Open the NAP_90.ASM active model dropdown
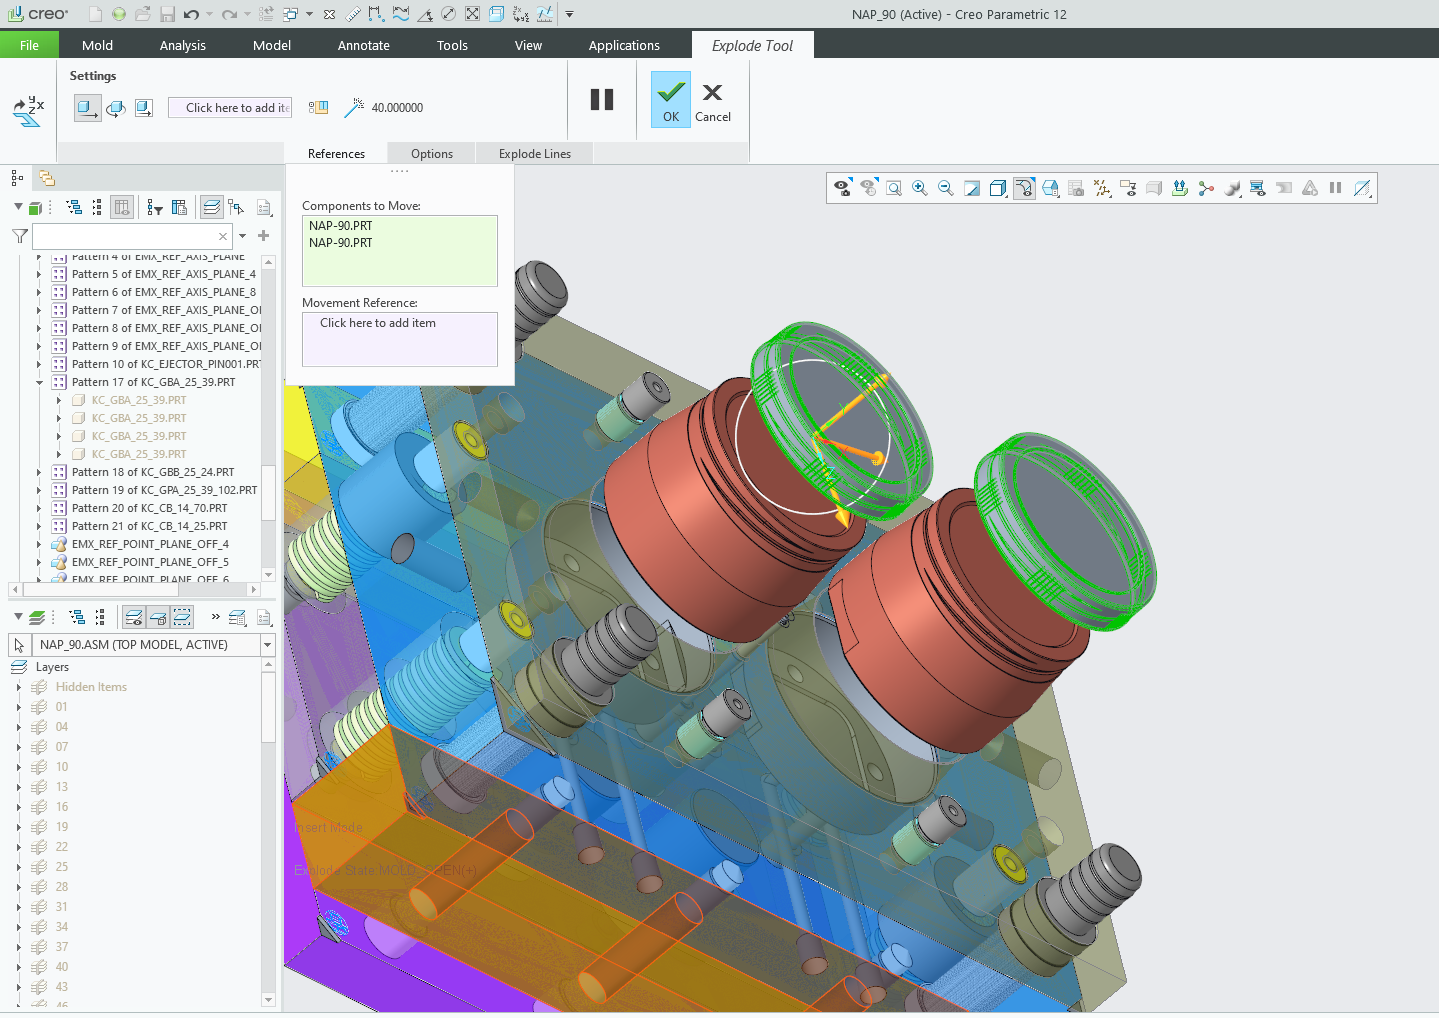 (267, 645)
